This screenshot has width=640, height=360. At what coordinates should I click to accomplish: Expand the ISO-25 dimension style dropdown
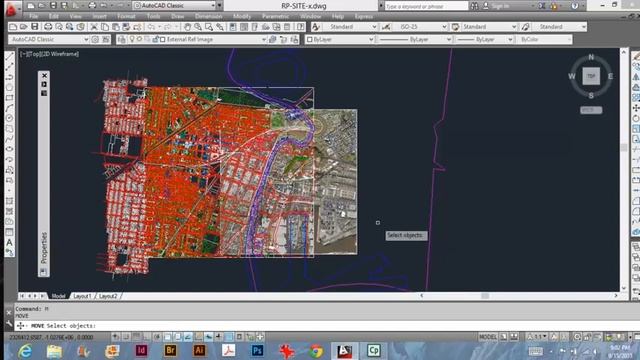point(444,27)
